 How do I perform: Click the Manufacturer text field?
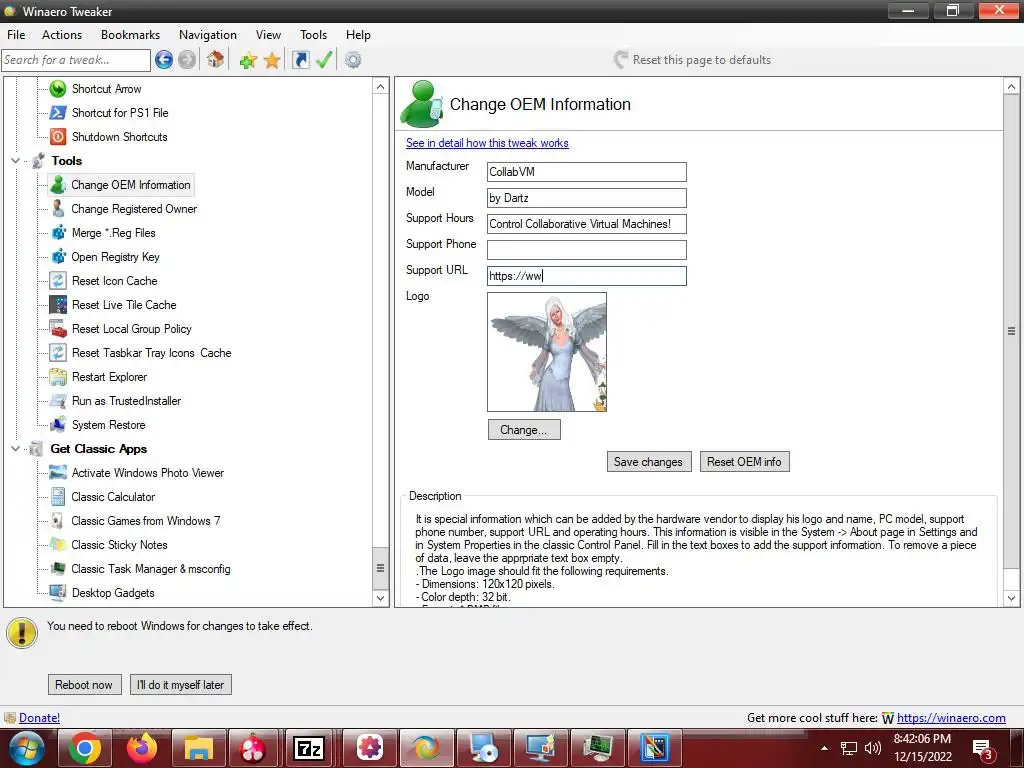pyautogui.click(x=586, y=172)
